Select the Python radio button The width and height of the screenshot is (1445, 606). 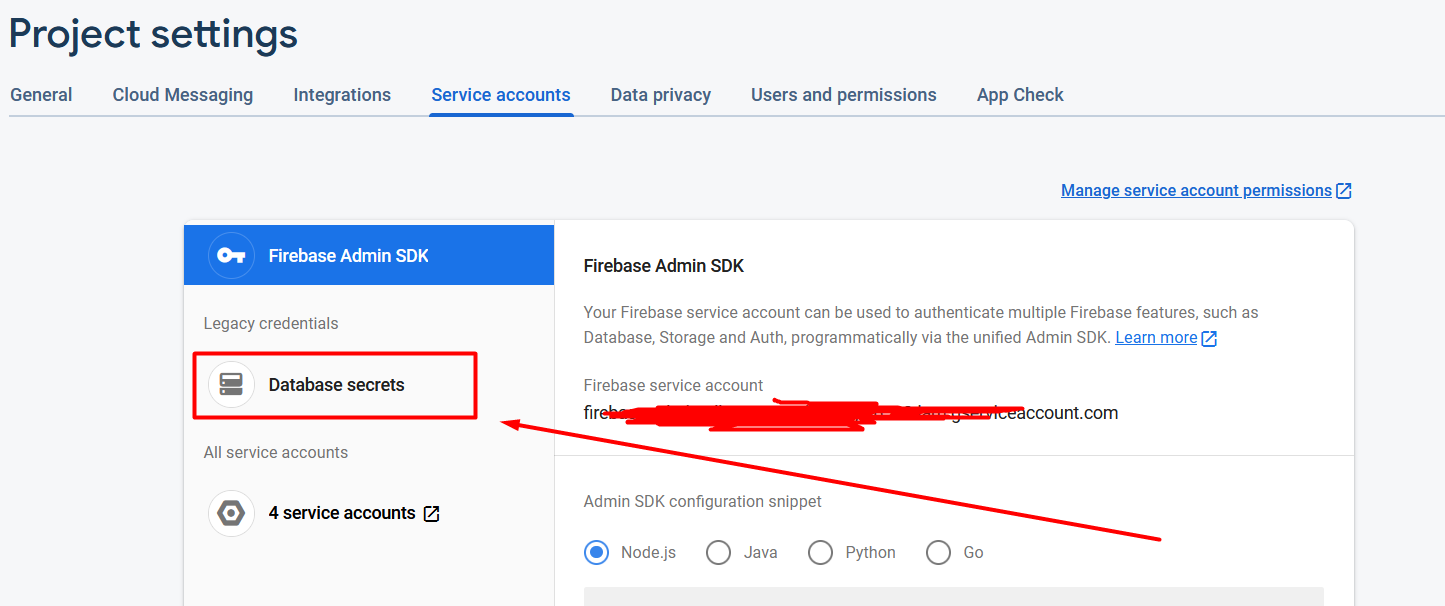coord(820,552)
